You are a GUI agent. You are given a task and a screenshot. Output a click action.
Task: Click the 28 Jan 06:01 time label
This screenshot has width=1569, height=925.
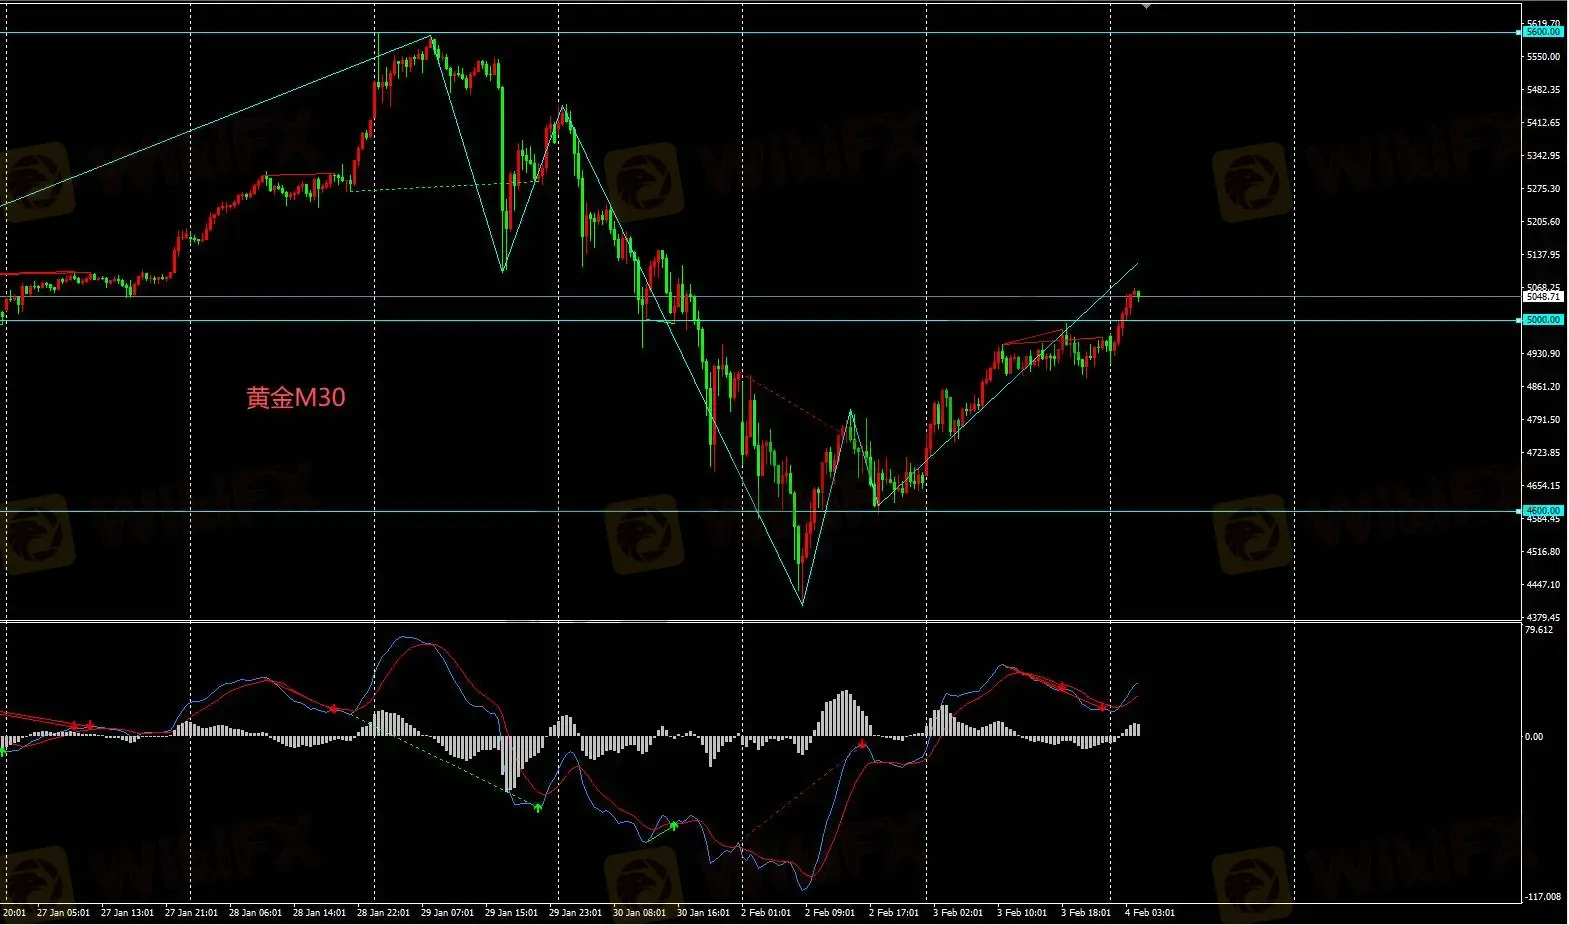coord(255,913)
